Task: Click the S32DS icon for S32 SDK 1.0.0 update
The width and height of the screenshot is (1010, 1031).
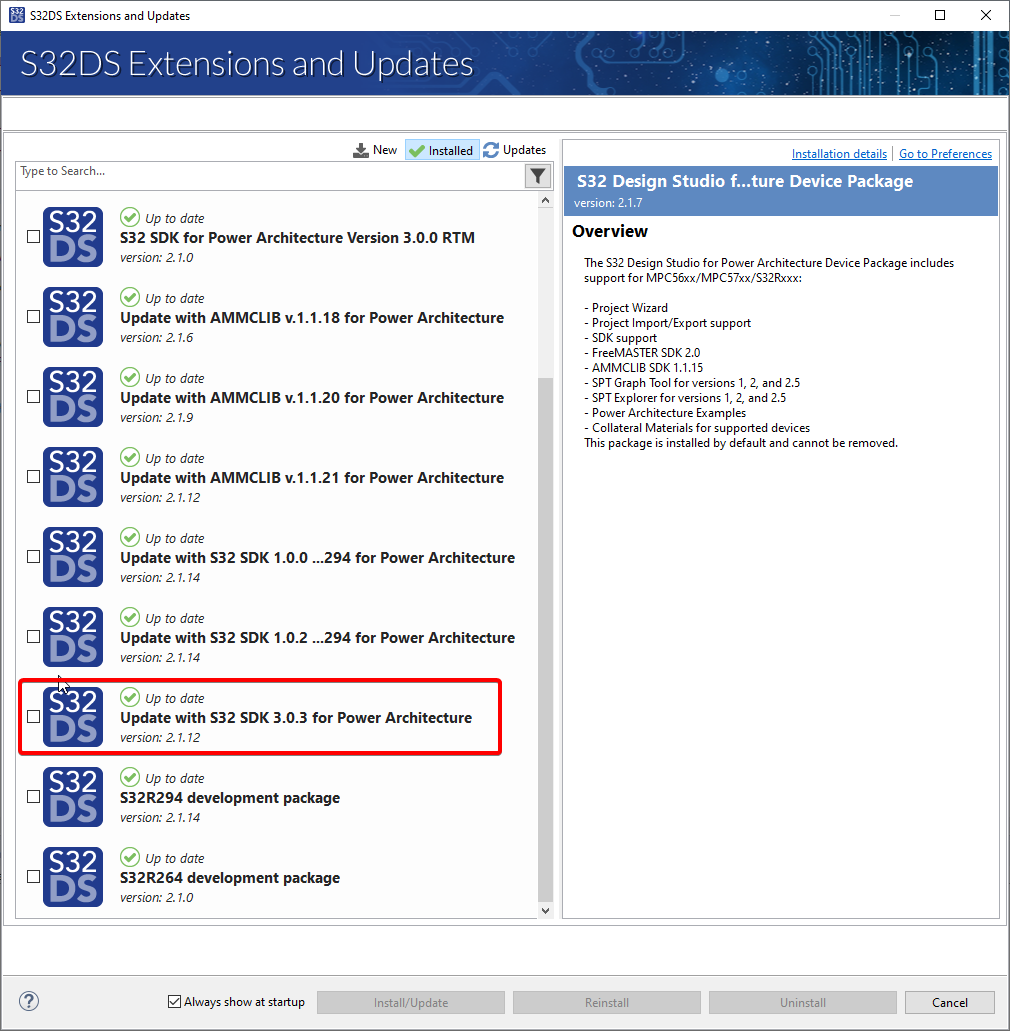Action: 72,556
